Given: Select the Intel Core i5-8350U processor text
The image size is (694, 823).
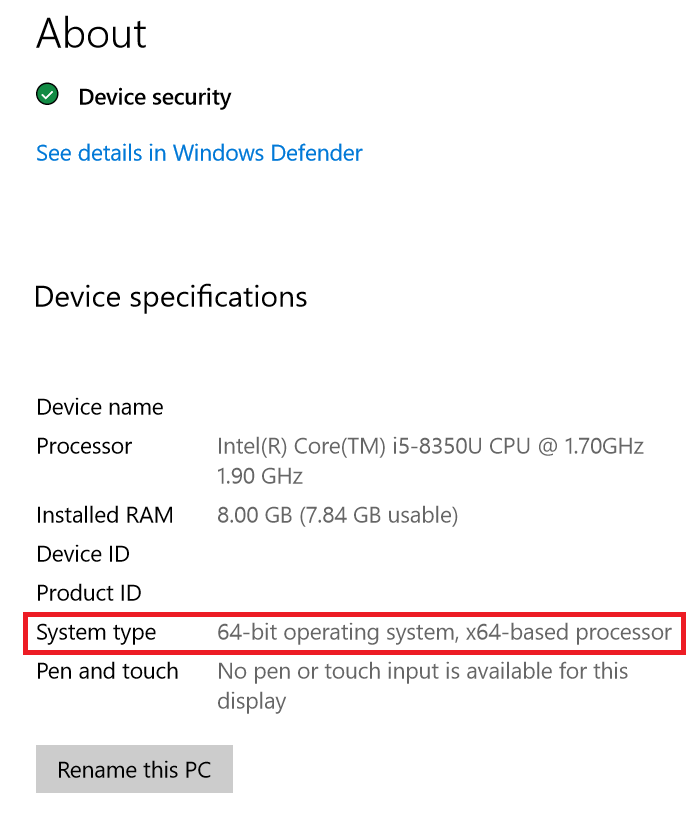Looking at the screenshot, I should point(430,446).
